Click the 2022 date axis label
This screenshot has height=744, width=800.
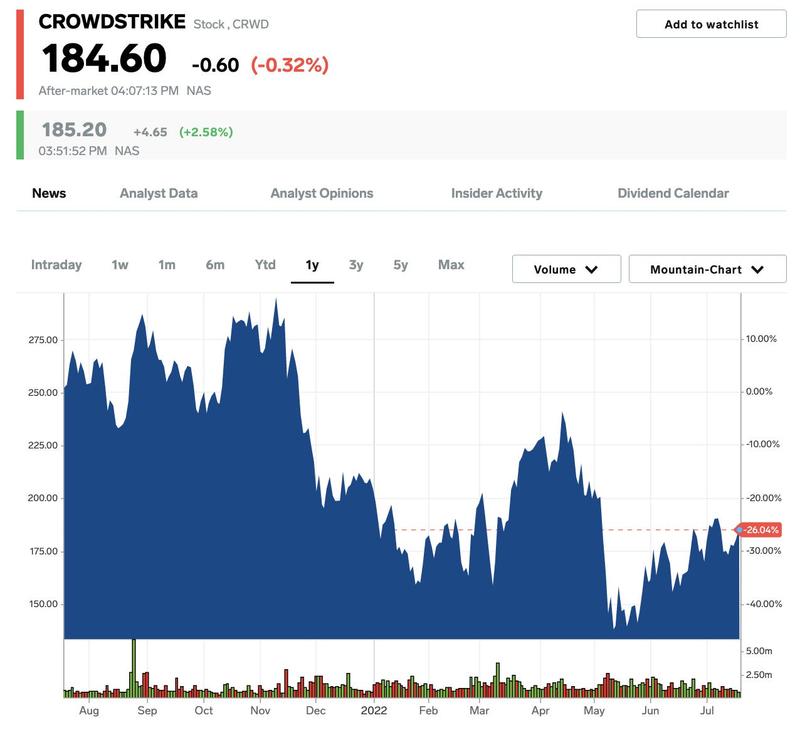(x=374, y=710)
